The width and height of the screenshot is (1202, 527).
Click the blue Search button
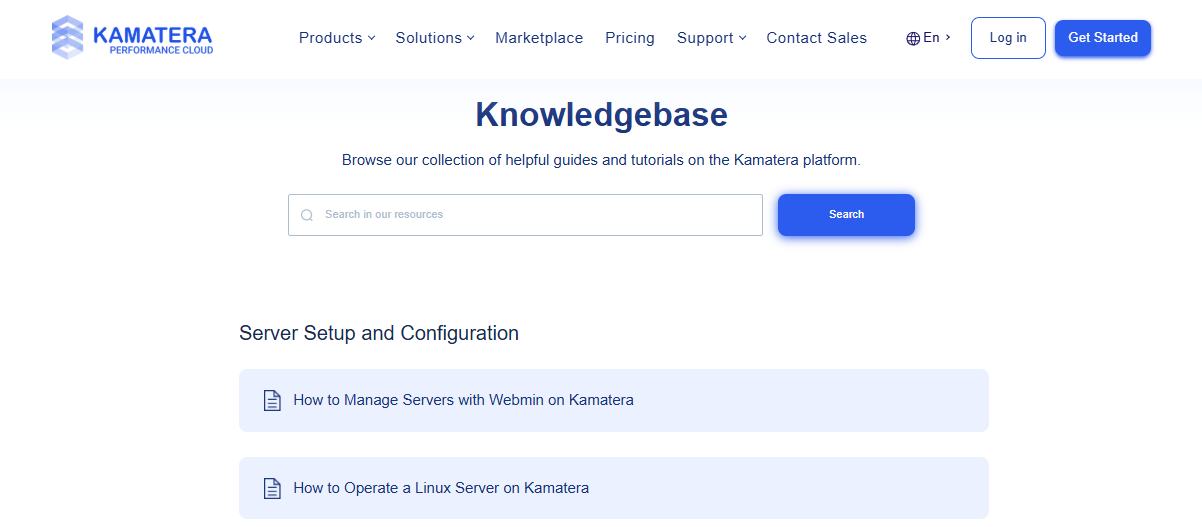click(846, 215)
